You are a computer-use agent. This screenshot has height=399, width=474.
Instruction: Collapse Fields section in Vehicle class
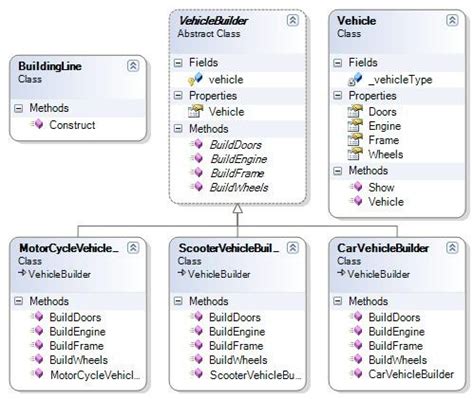click(338, 63)
